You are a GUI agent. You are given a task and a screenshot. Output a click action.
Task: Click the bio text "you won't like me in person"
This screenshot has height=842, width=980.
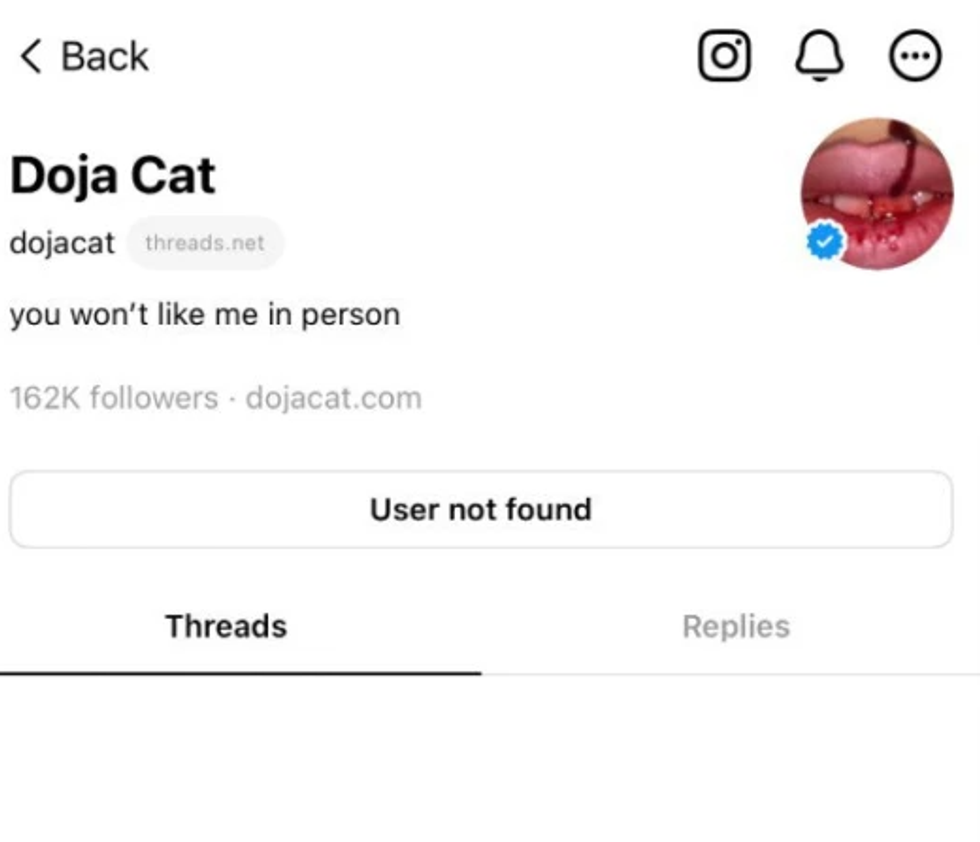point(205,315)
